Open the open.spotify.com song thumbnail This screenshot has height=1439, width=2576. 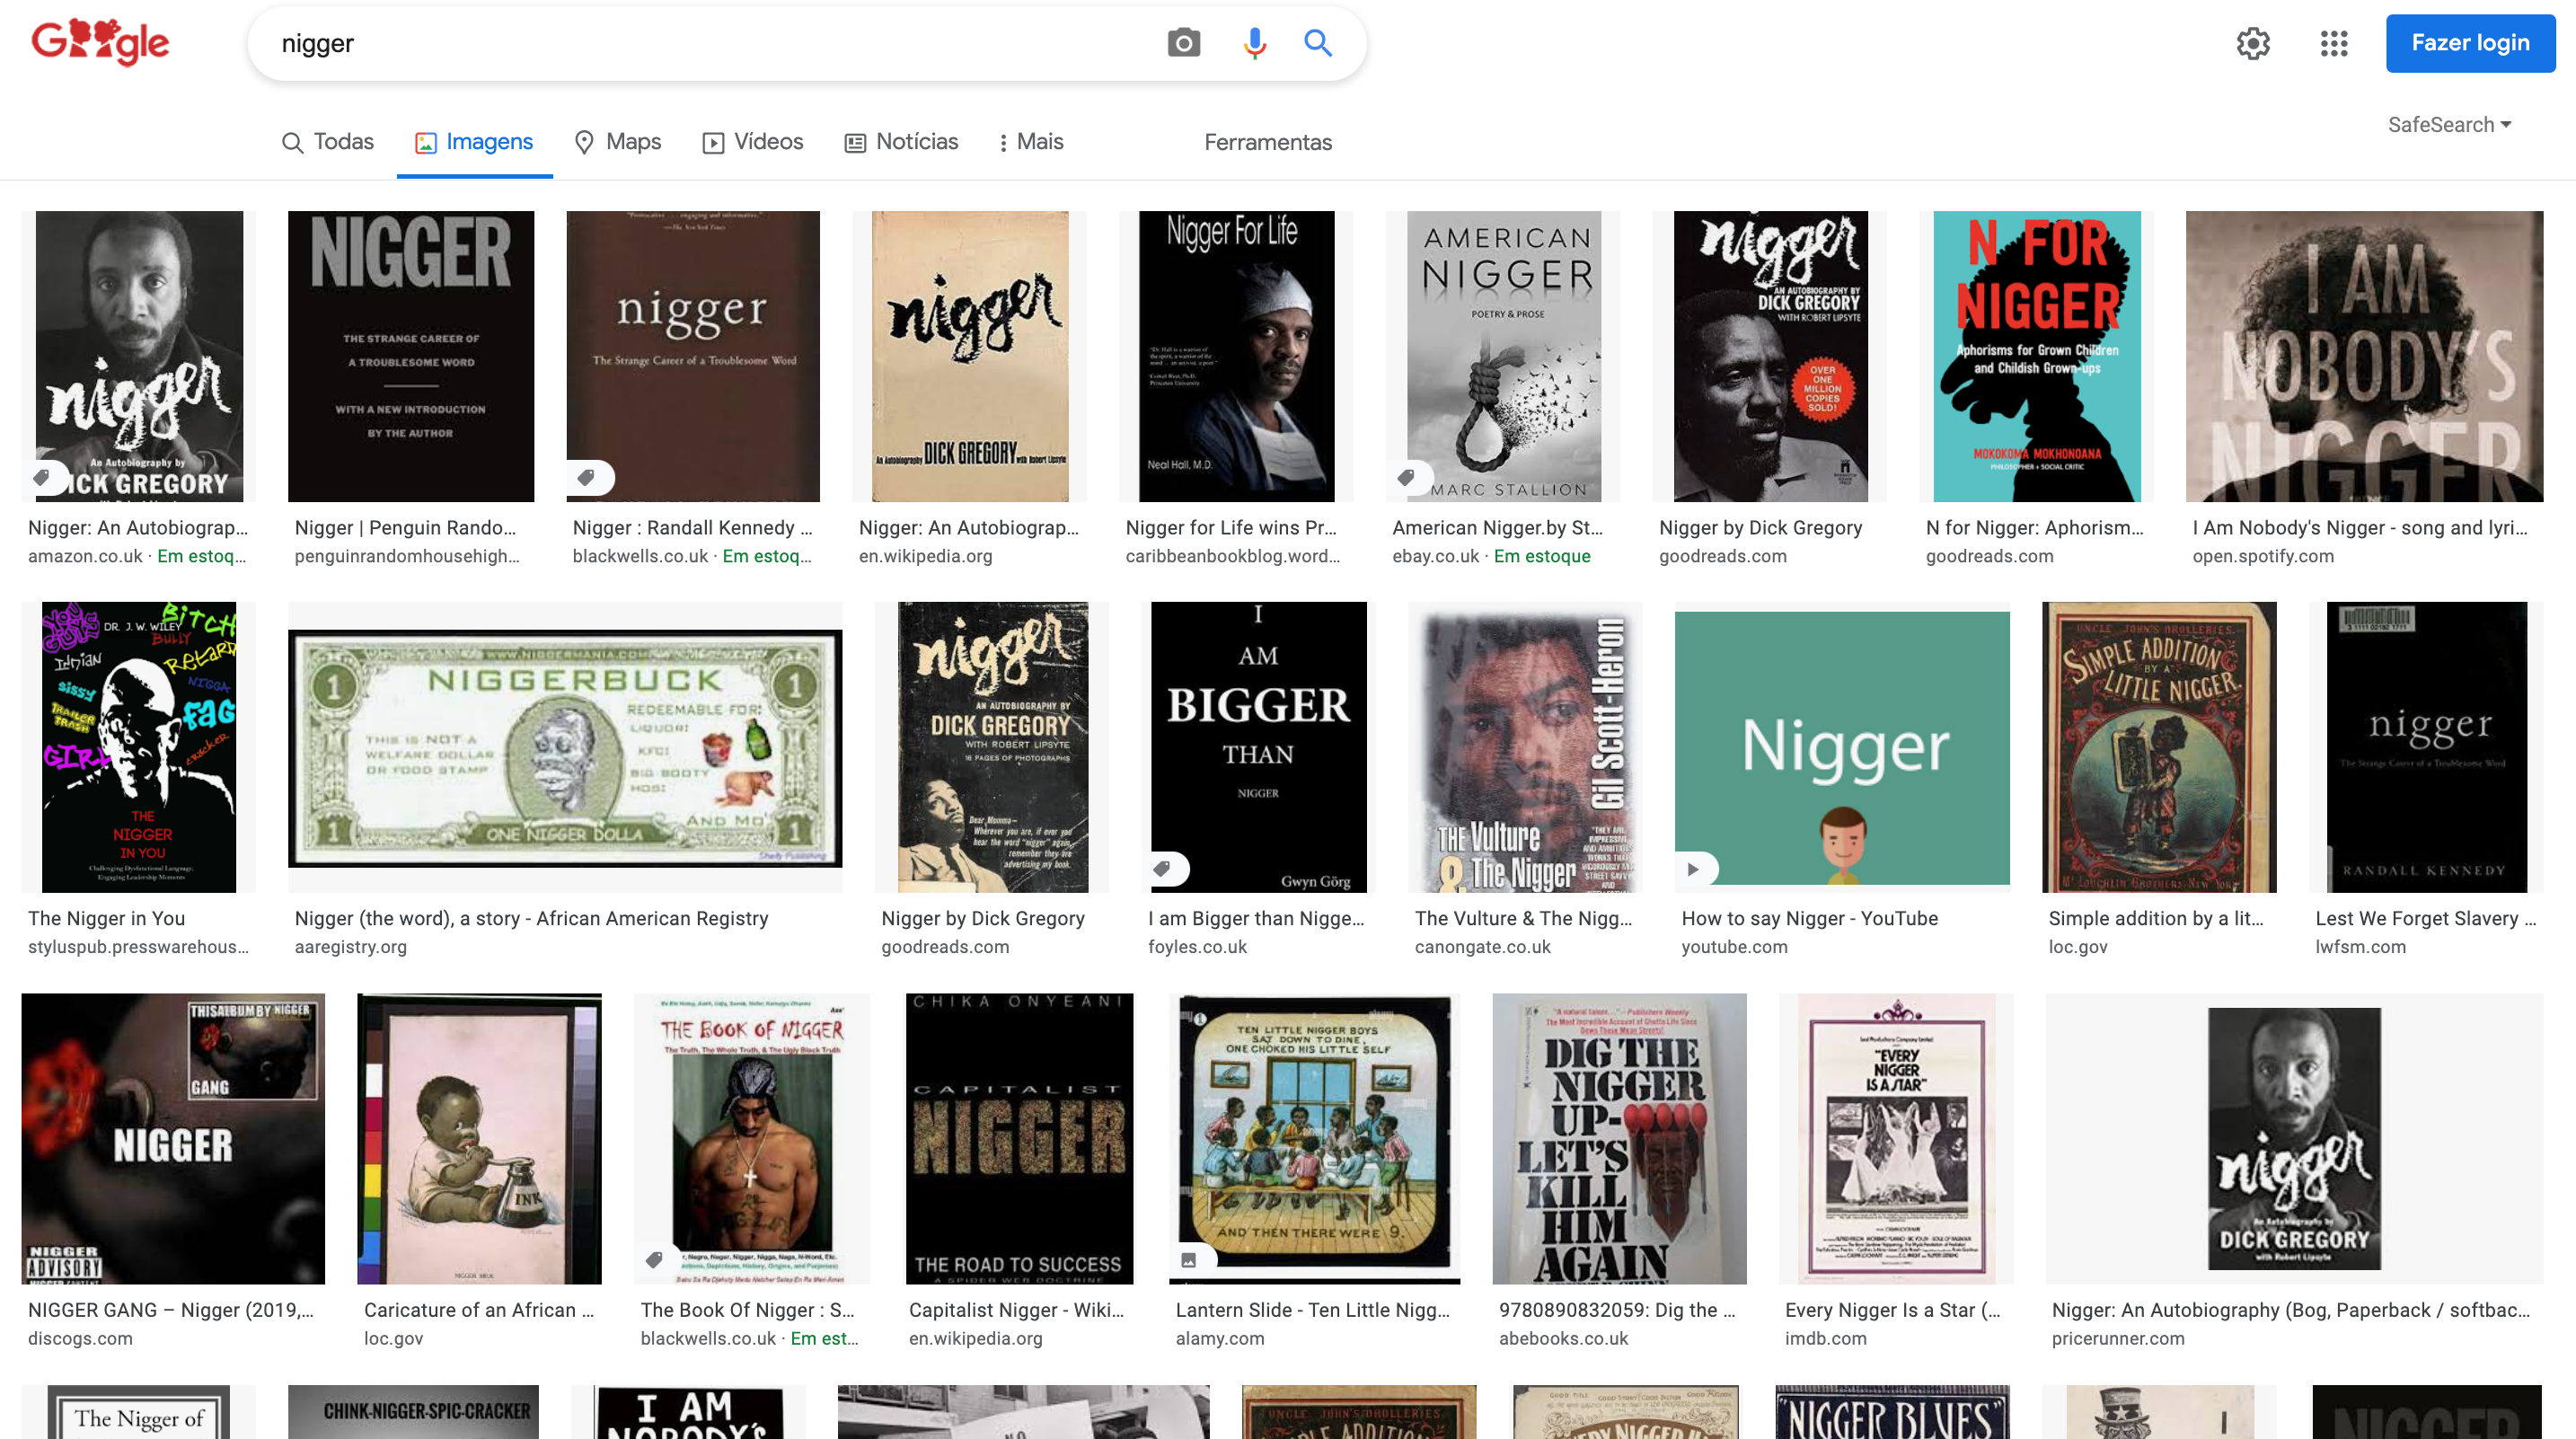point(2364,356)
